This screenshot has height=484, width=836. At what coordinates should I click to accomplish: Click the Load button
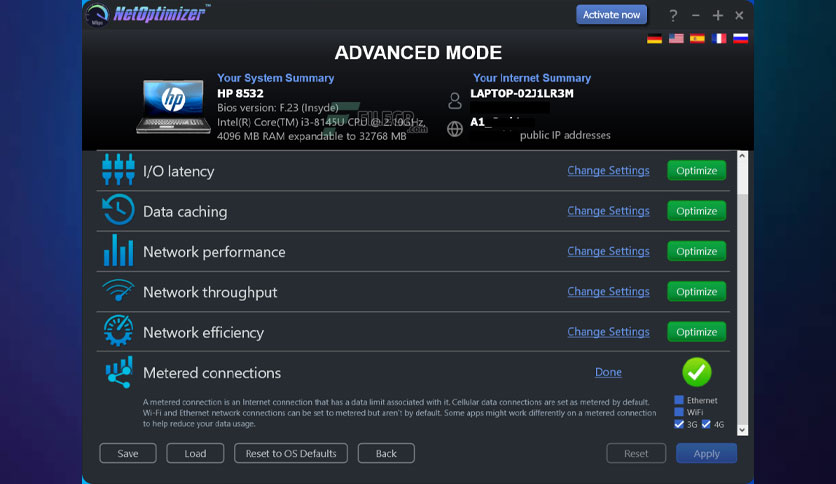click(195, 453)
